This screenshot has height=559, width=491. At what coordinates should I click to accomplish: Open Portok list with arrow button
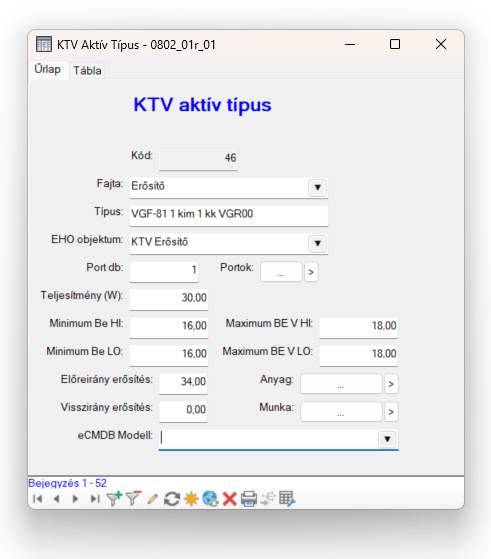tap(311, 272)
